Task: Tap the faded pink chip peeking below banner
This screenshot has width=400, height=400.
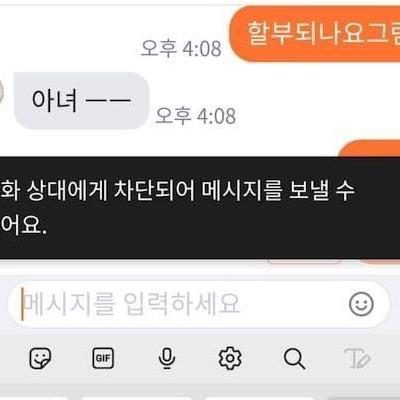Action: [304, 261]
